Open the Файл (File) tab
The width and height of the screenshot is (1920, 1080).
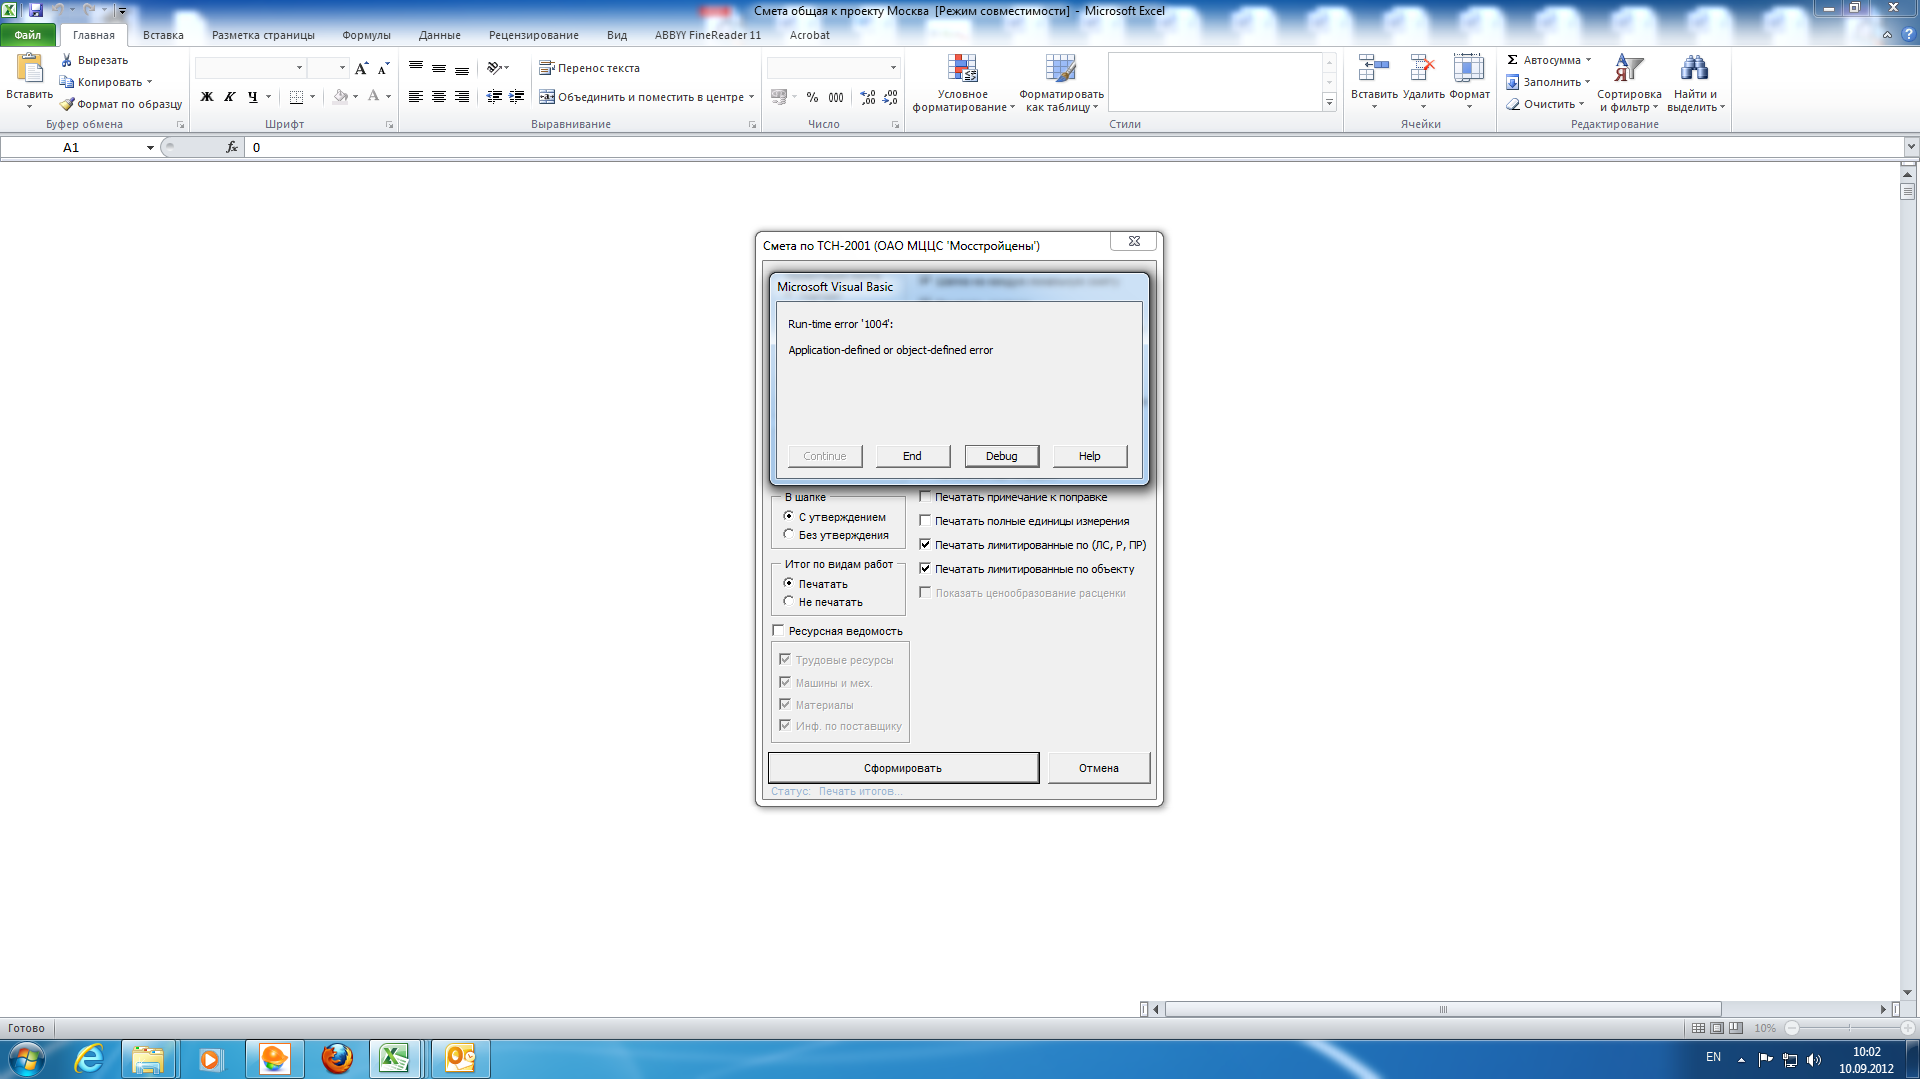pyautogui.click(x=28, y=35)
